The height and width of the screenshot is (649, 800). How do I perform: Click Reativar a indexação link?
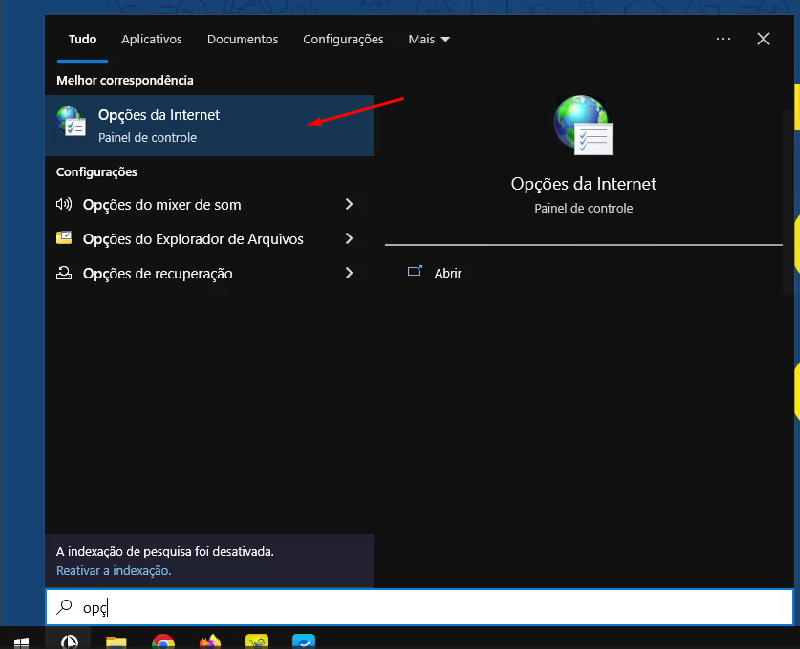click(x=113, y=570)
